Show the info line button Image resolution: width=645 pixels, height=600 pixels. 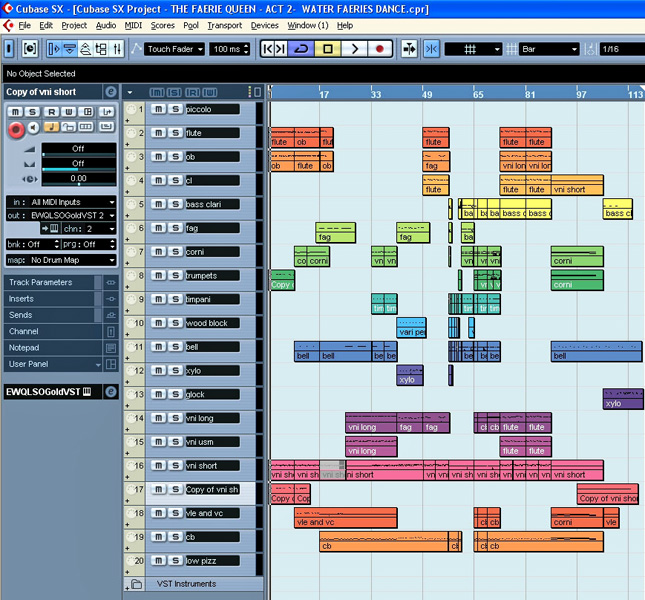tap(70, 49)
